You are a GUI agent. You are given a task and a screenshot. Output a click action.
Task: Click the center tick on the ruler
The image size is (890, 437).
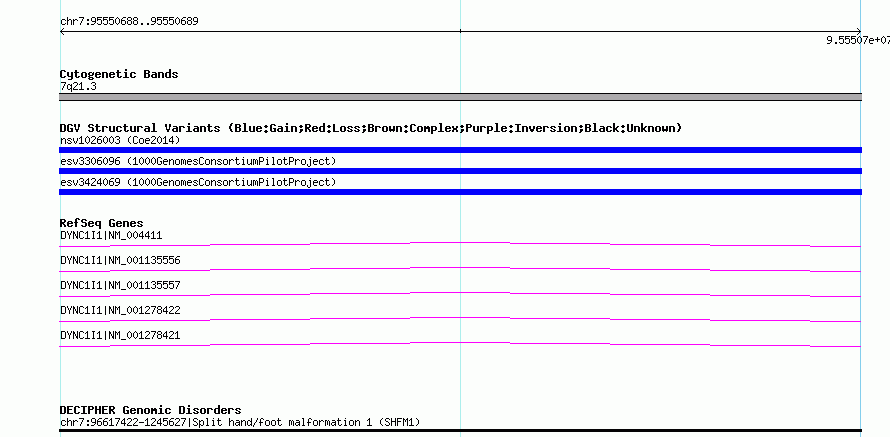tap(460, 31)
